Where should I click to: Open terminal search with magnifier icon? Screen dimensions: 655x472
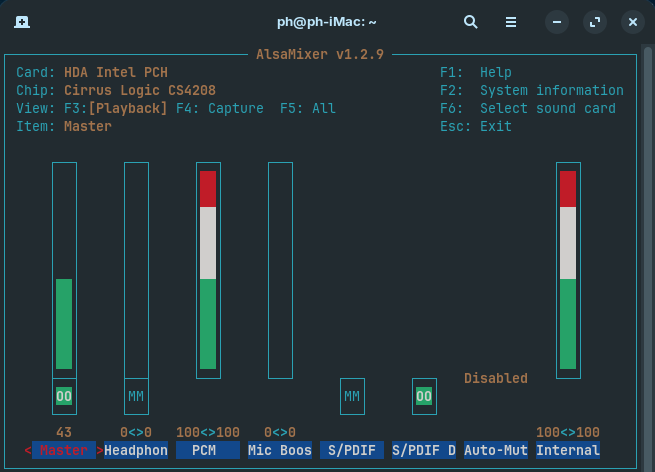[470, 22]
